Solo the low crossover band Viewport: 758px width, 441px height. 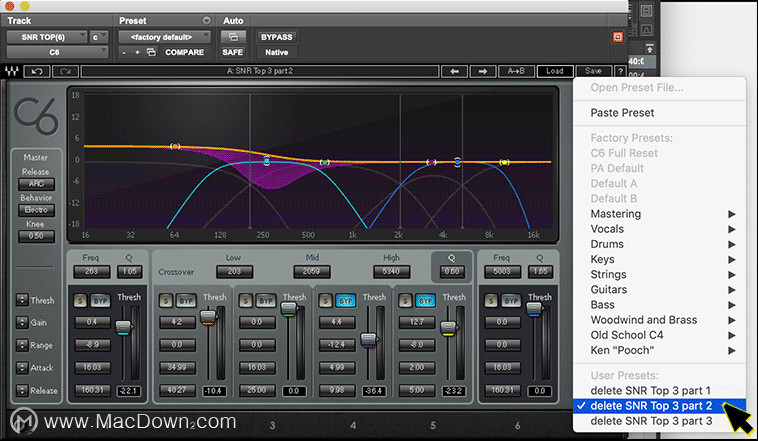coord(166,301)
